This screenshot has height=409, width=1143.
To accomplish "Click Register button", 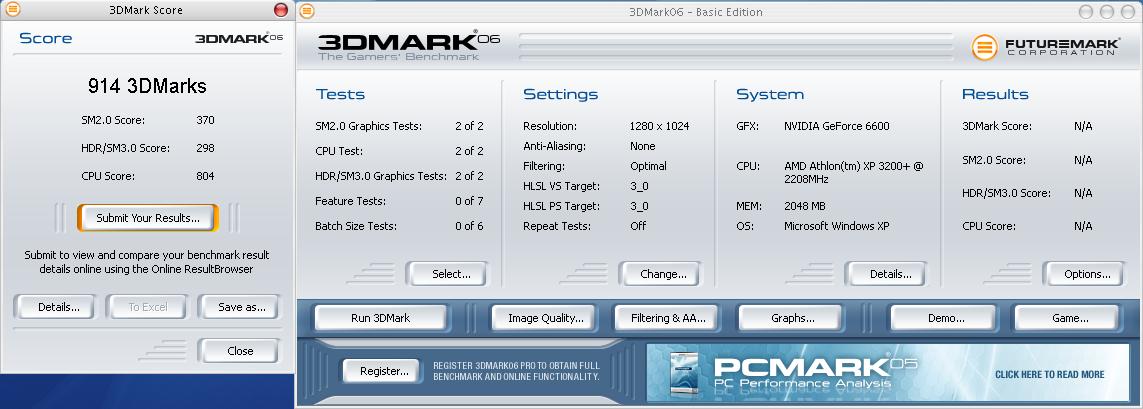I will pos(381,371).
